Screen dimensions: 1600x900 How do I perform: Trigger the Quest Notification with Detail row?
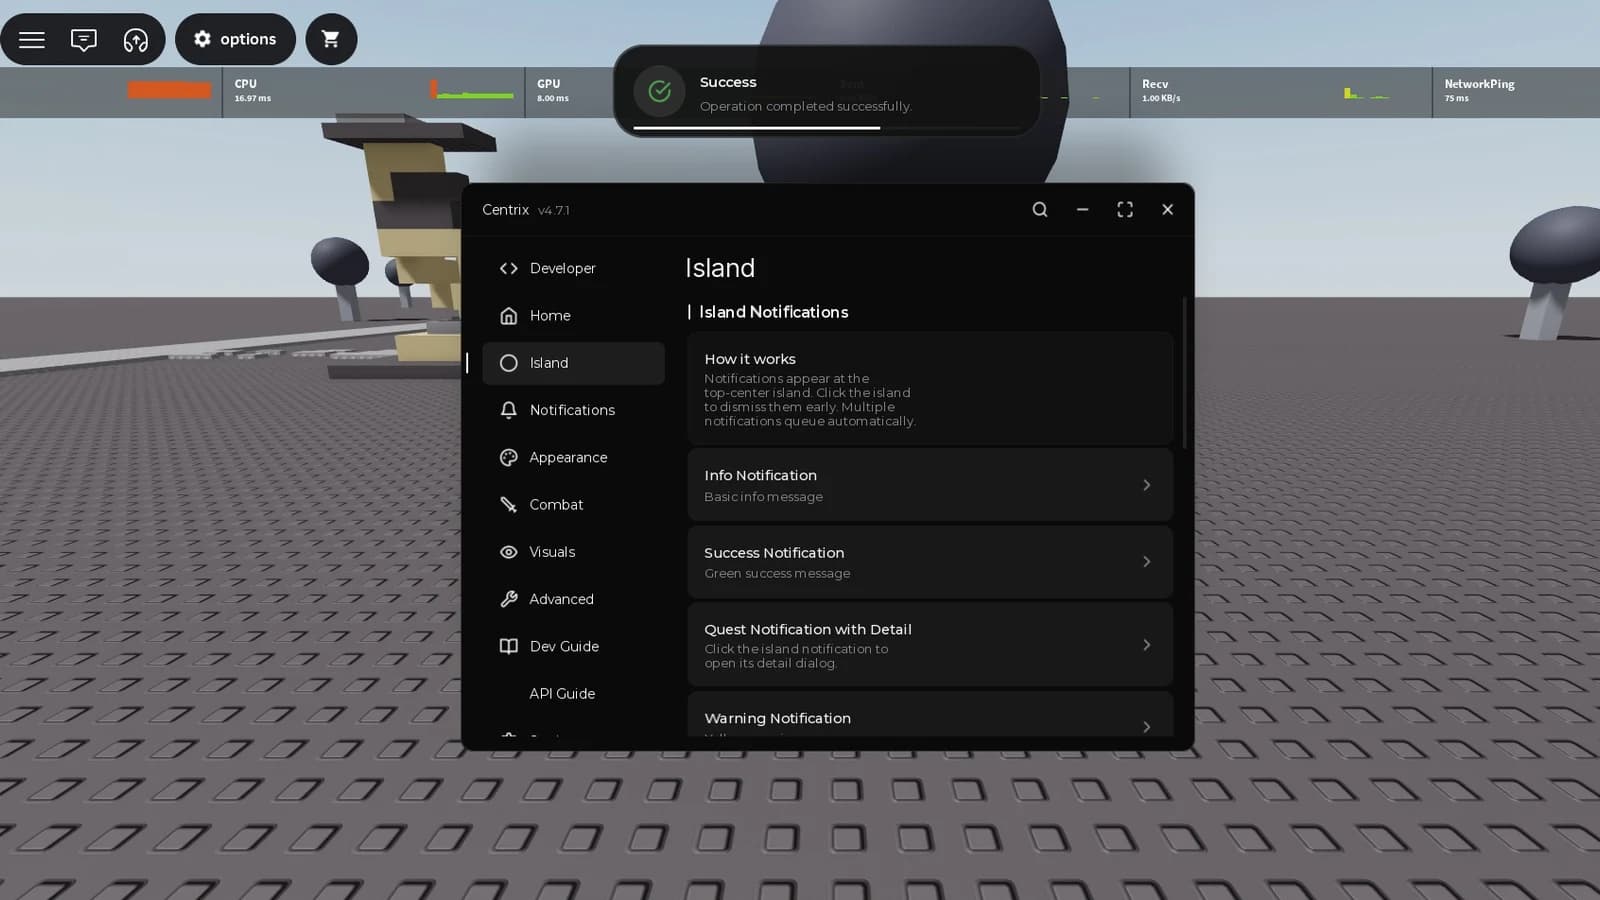click(x=930, y=645)
